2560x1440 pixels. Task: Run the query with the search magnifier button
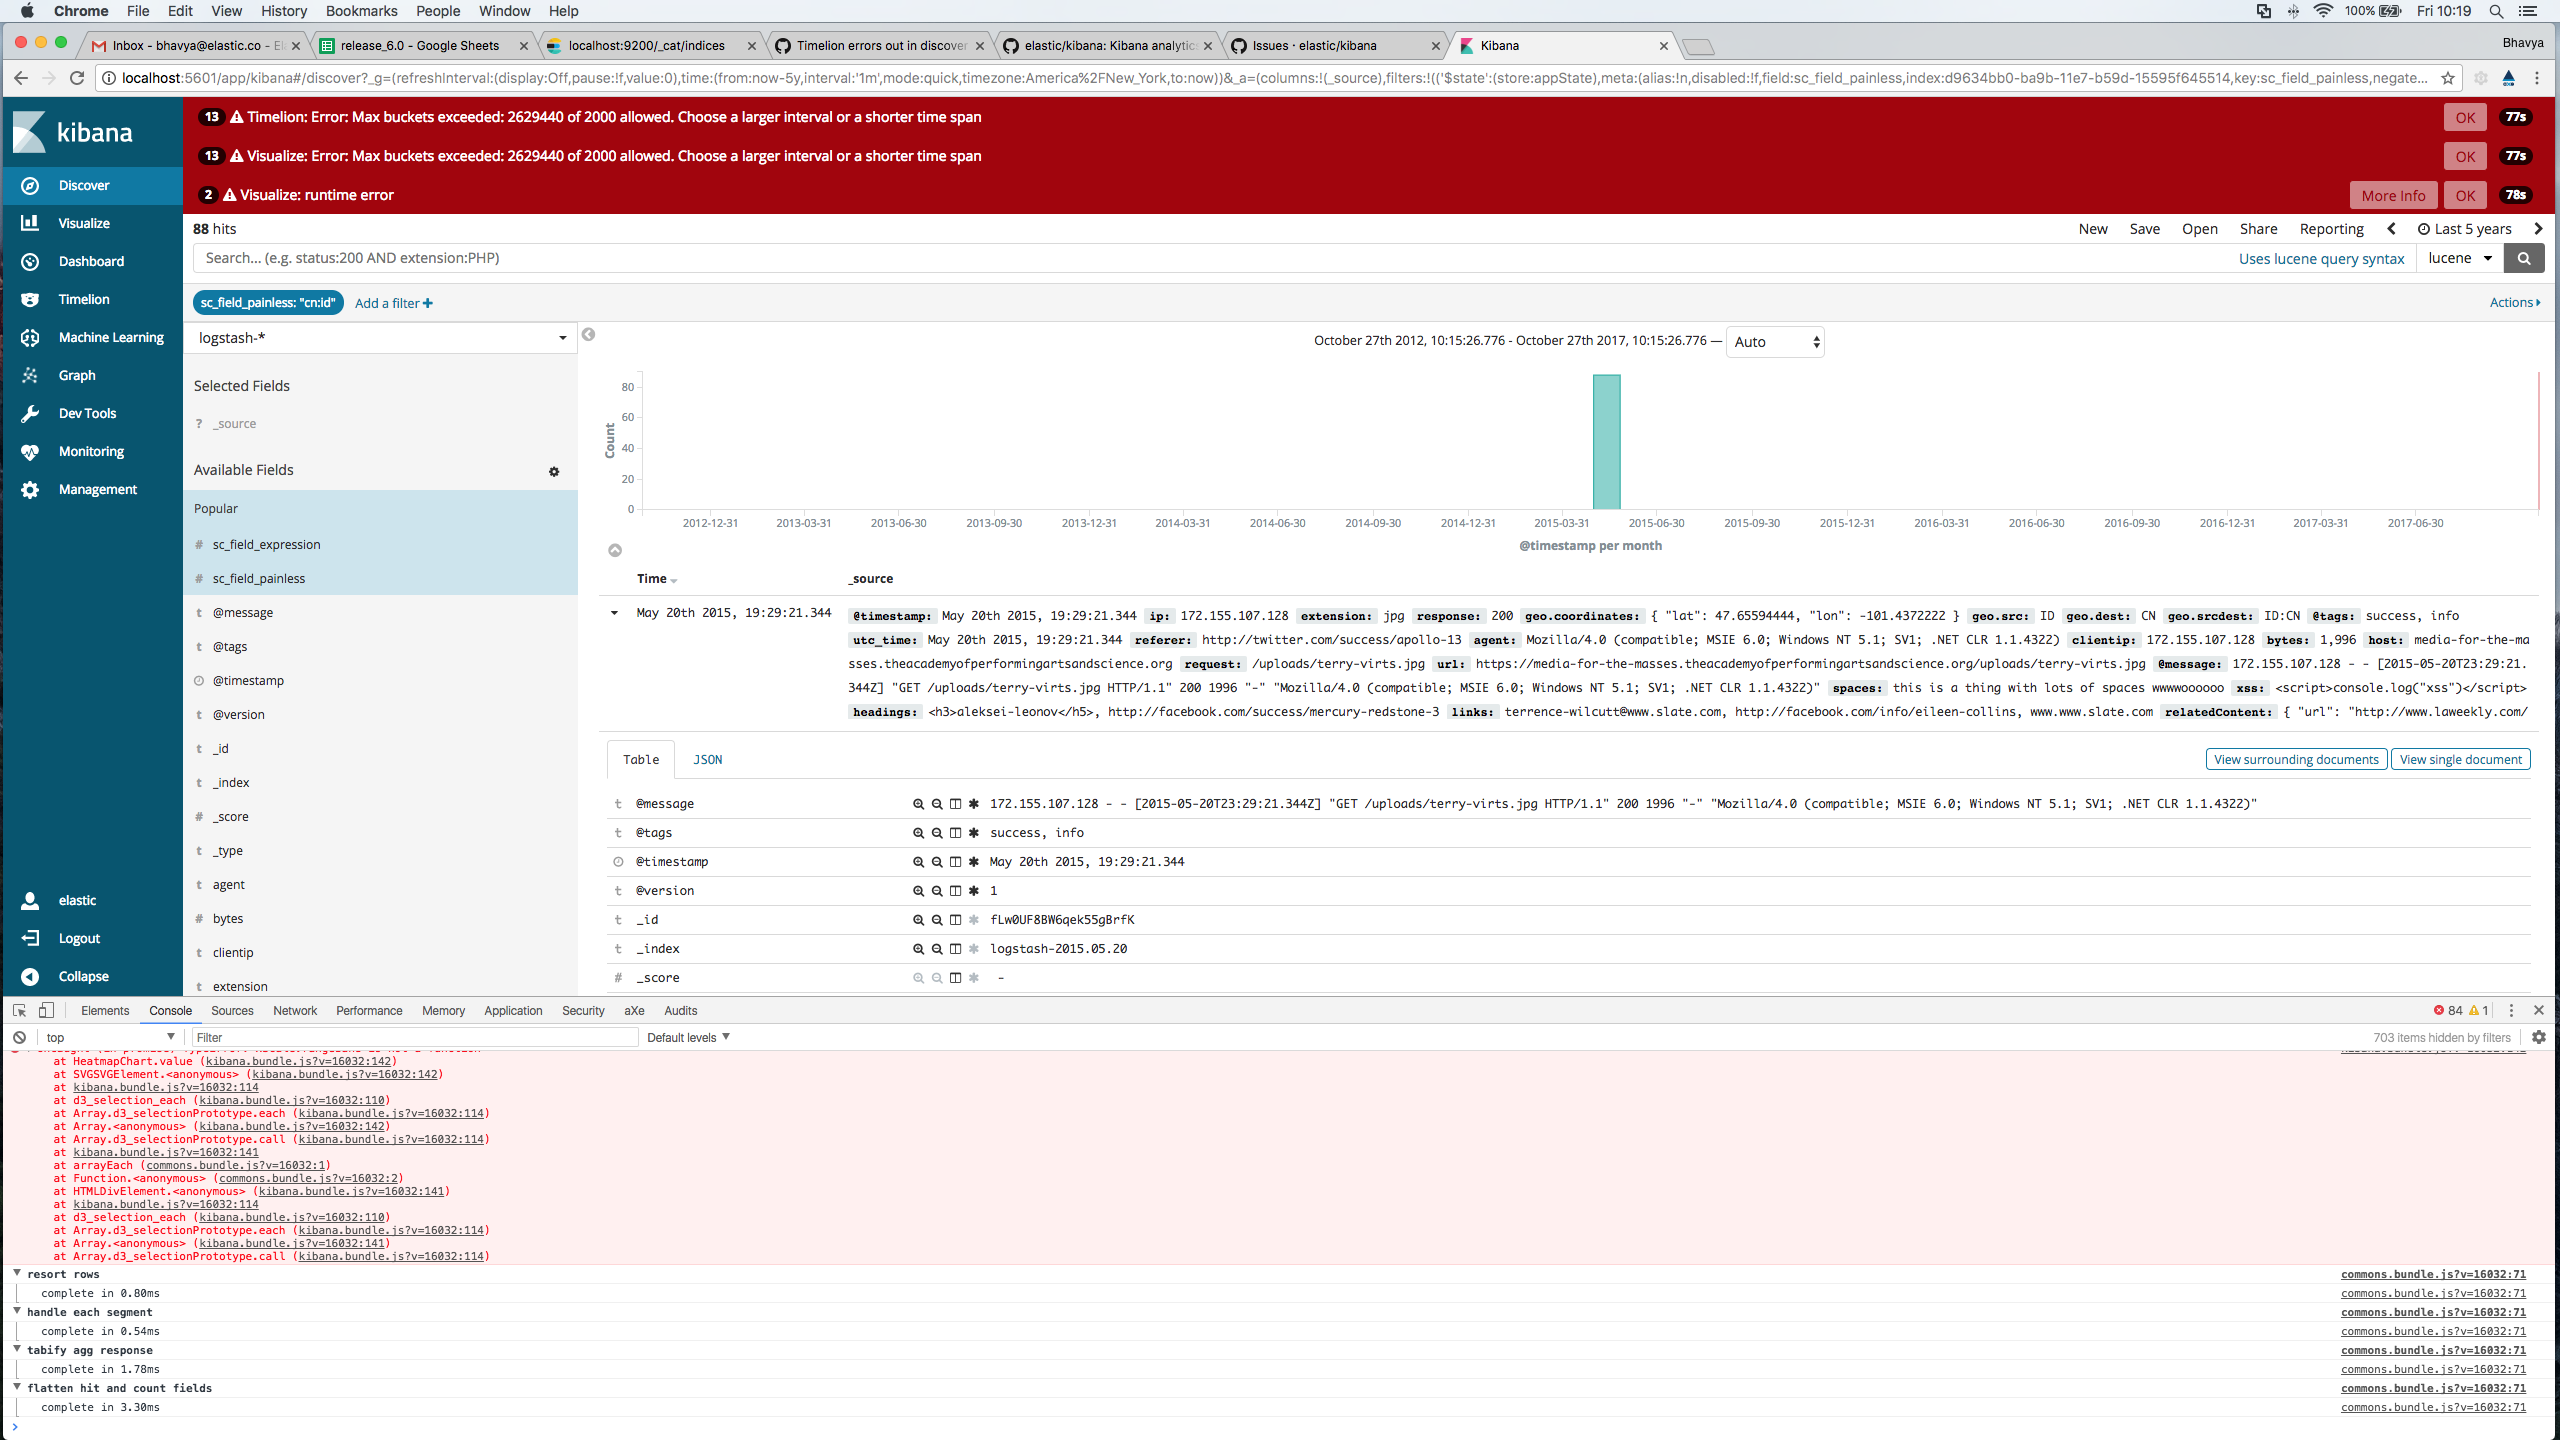point(2524,257)
